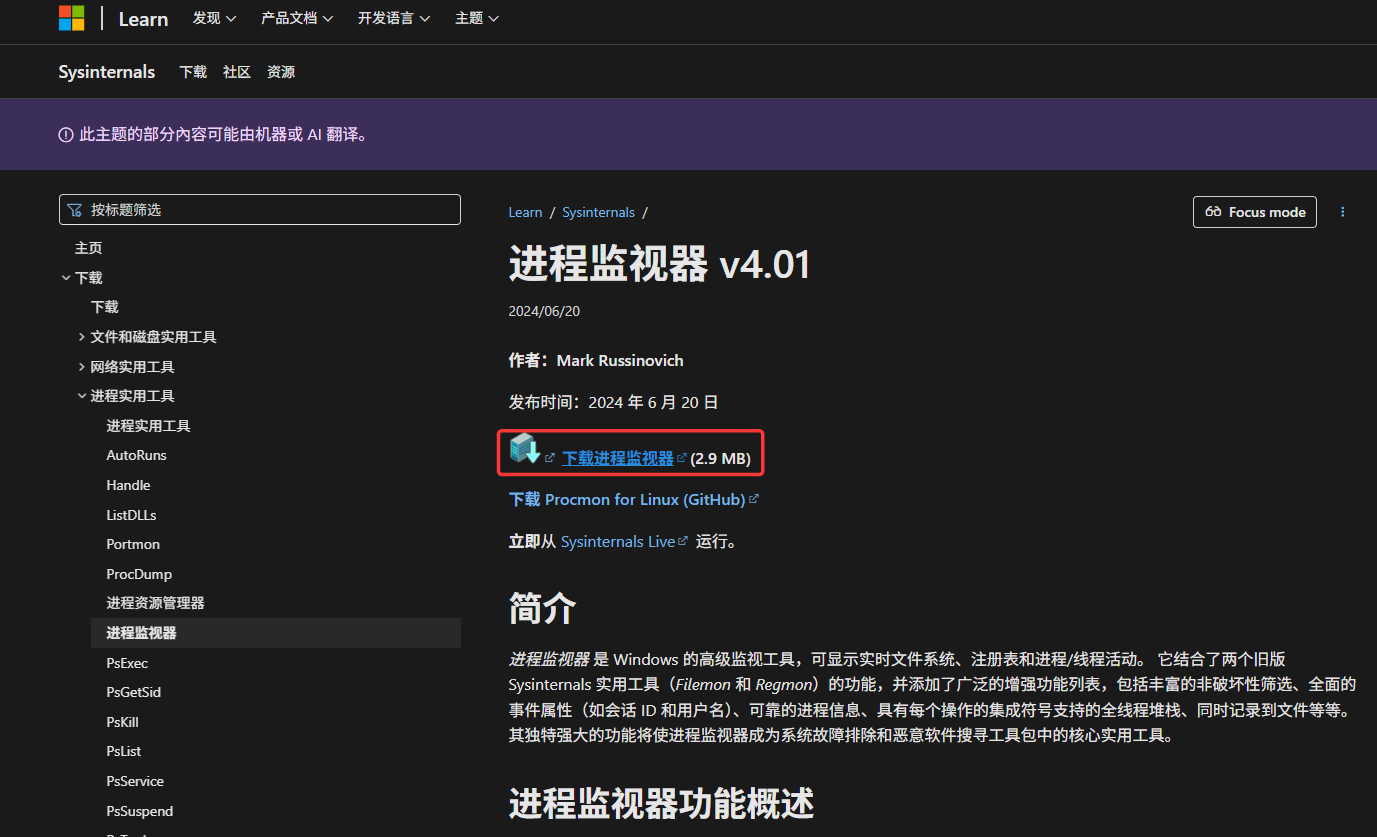Type in the 按标题筛选 filter field
Screen dimensions: 1377x837
point(270,210)
